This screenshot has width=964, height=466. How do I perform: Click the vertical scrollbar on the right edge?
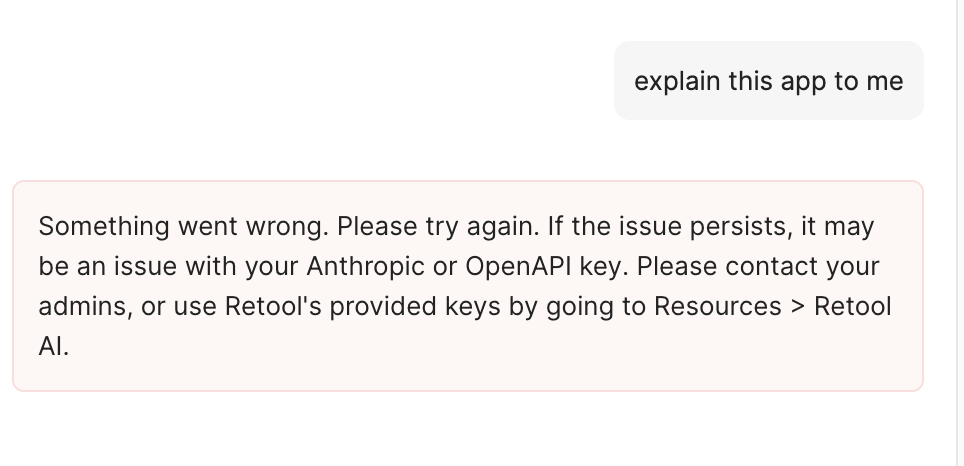[959, 233]
